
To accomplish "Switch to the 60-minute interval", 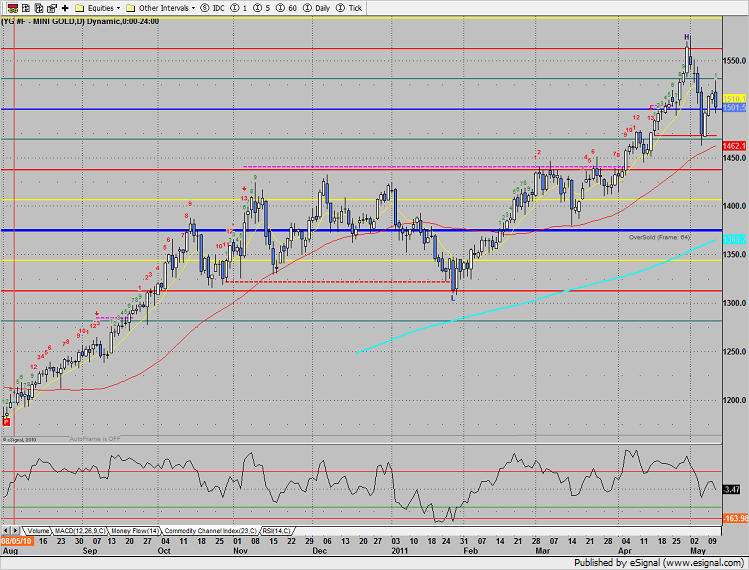I will point(286,8).
